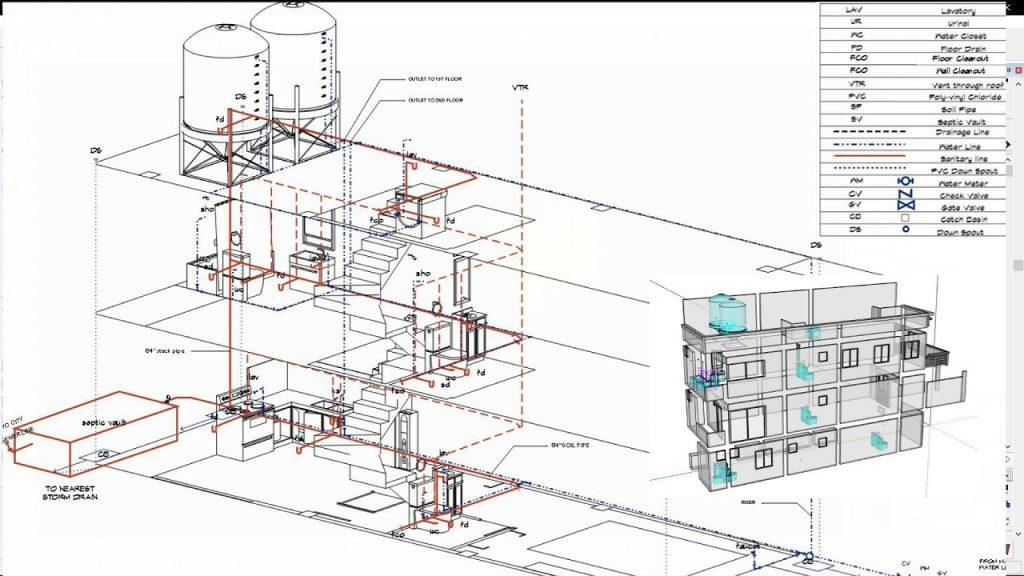Select the Down Spout circle symbol in legend
Screen dimensions: 1024x576
(x=905, y=228)
